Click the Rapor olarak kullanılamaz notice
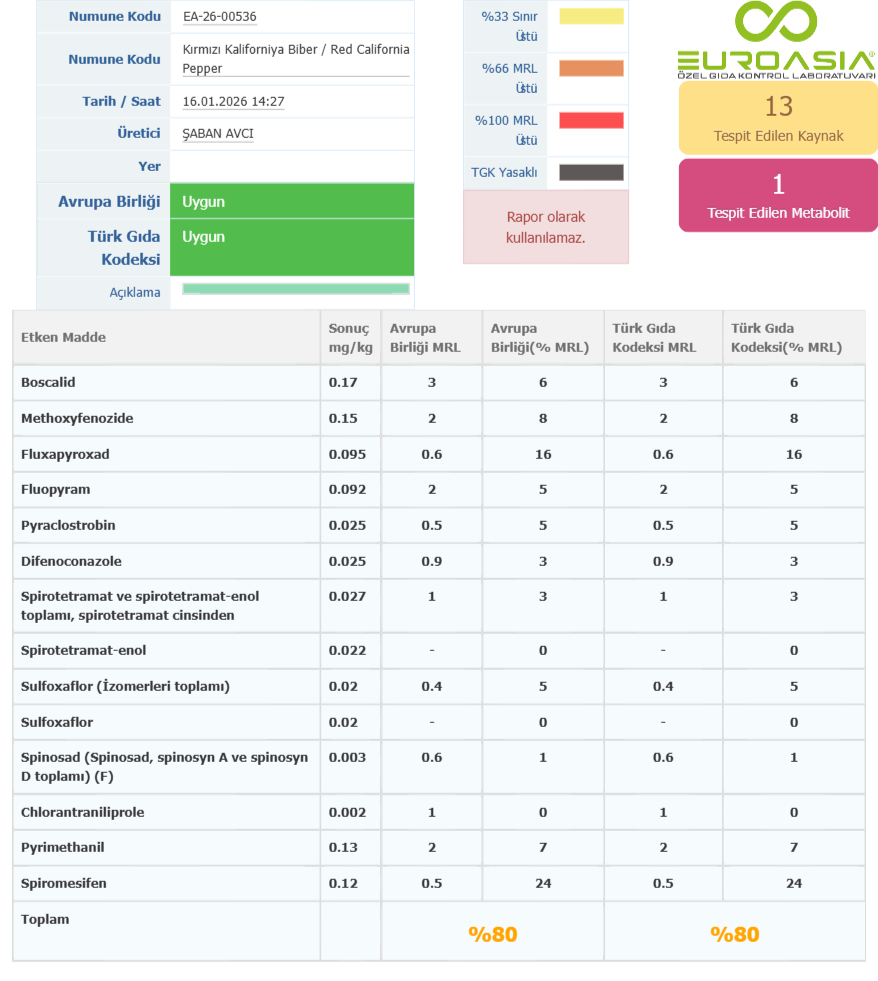The height and width of the screenshot is (981, 878). (x=545, y=227)
